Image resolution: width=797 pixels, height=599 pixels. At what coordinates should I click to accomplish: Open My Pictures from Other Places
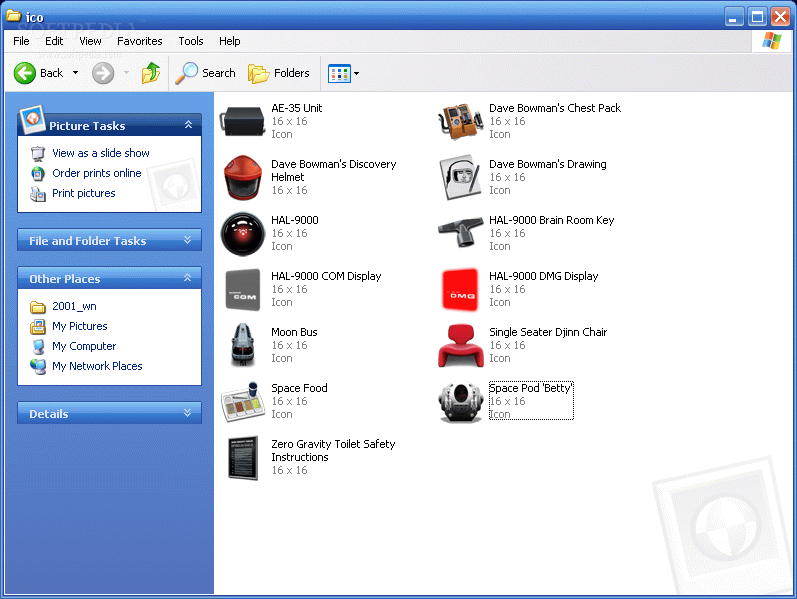tap(80, 326)
